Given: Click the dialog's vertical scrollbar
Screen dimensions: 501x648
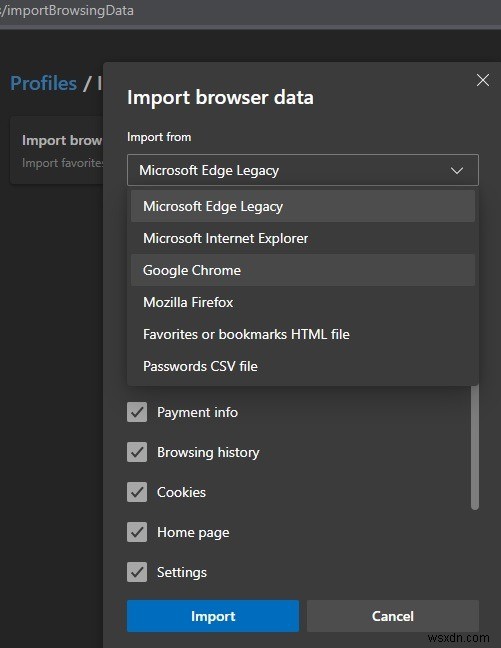Looking at the screenshot, I should click(475, 448).
